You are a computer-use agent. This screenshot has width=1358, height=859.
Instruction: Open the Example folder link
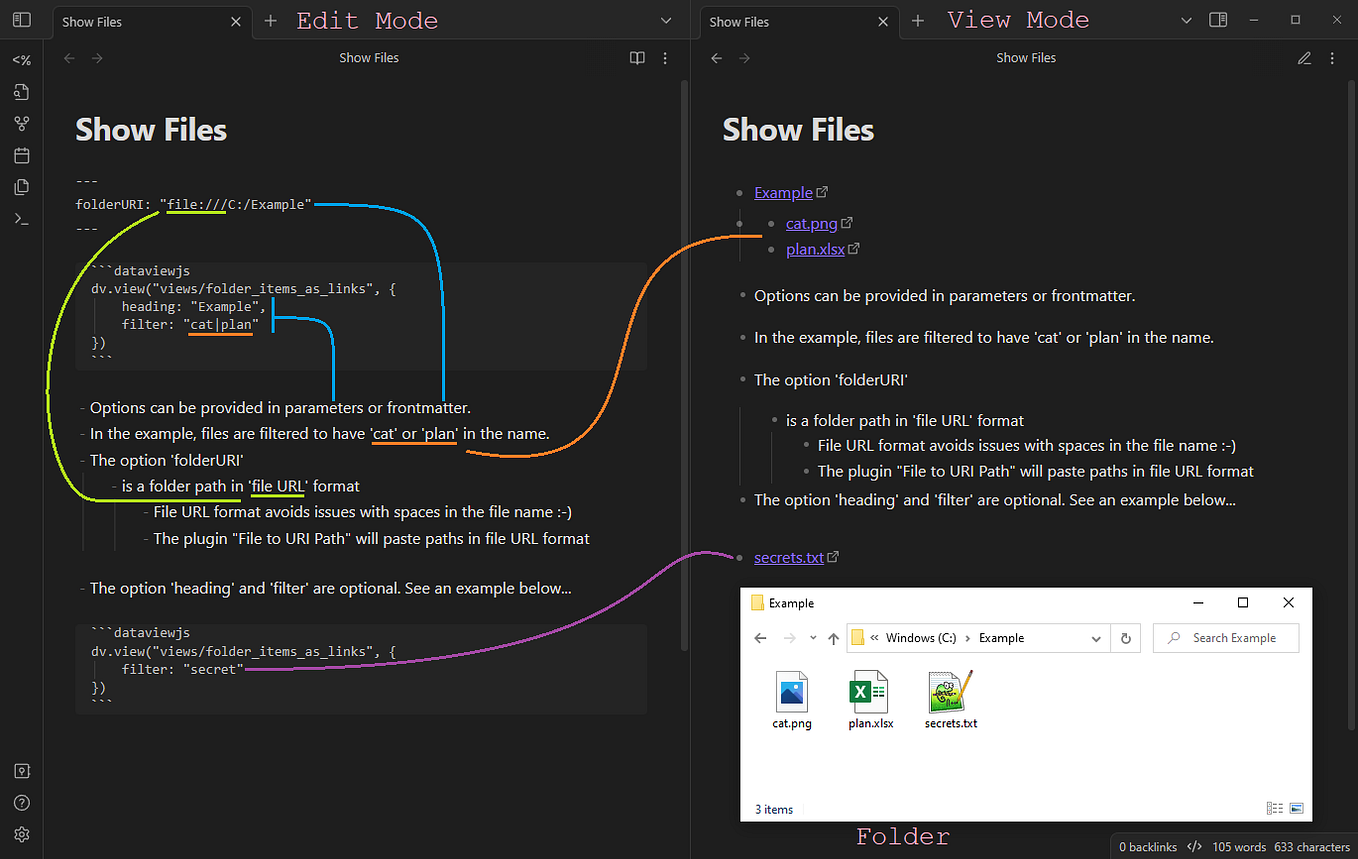pos(783,193)
